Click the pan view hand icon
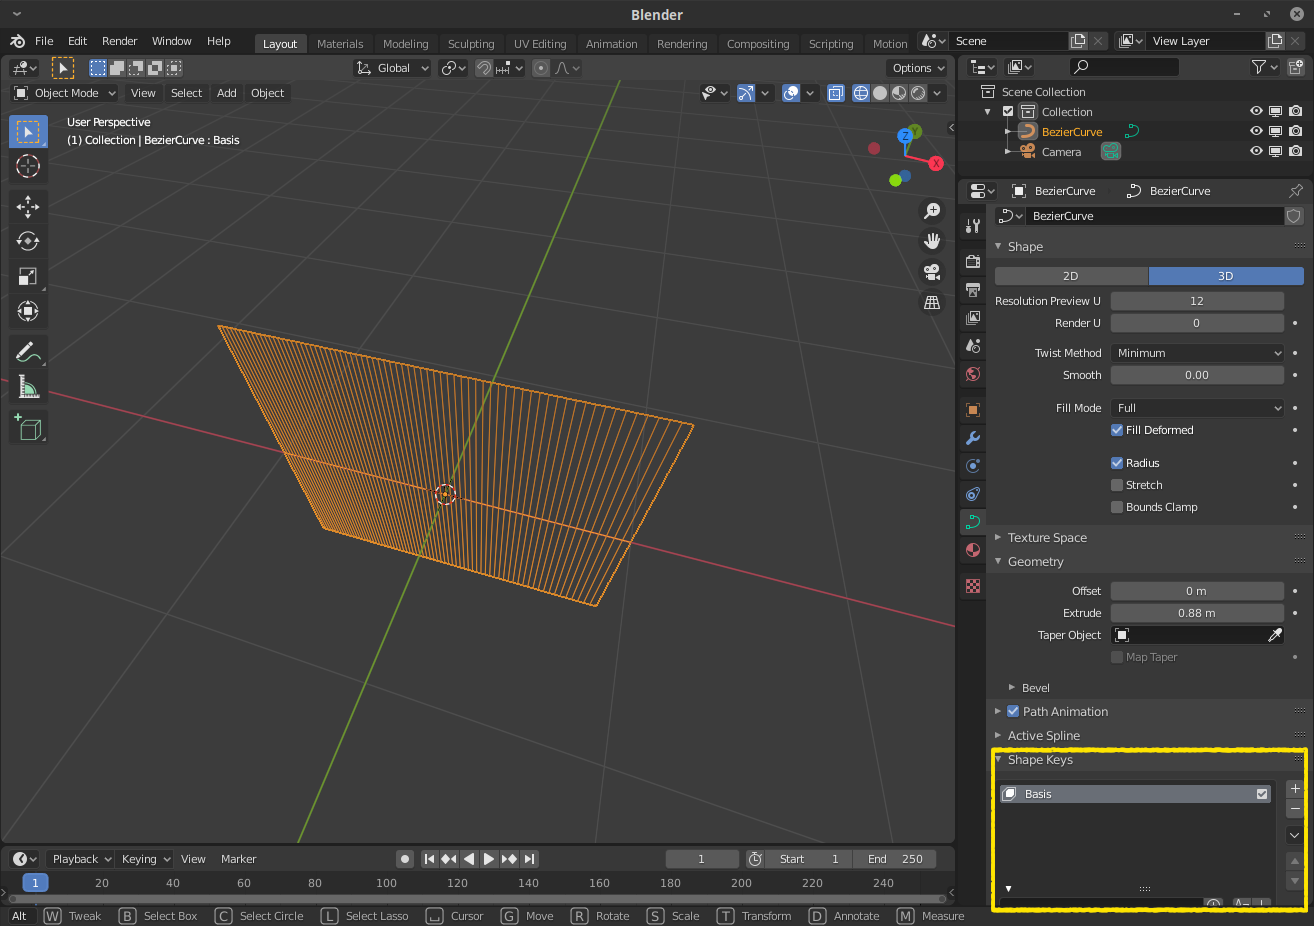 pyautogui.click(x=932, y=241)
